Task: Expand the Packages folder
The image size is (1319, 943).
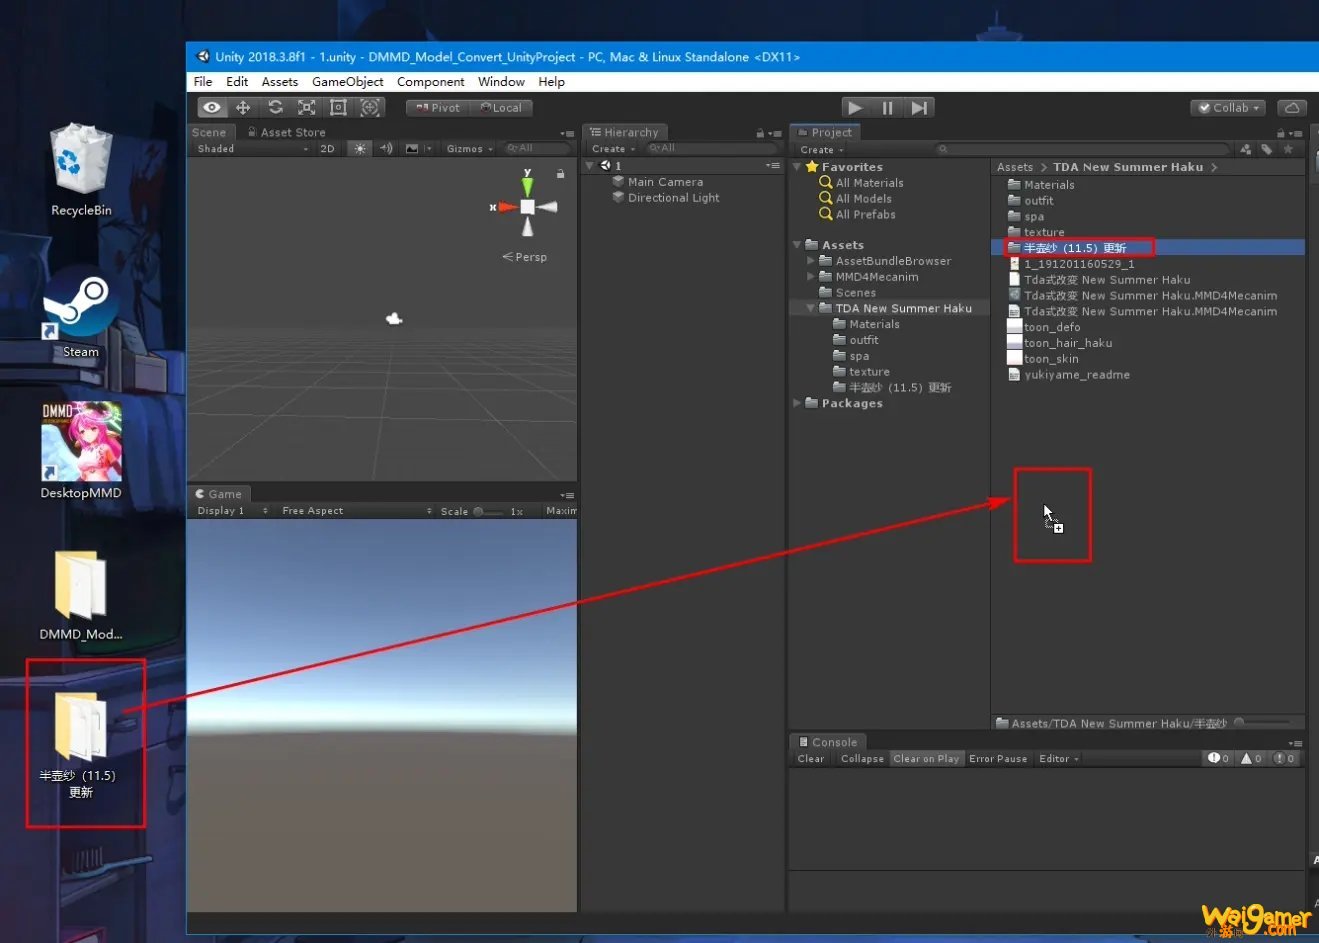Action: (x=797, y=403)
